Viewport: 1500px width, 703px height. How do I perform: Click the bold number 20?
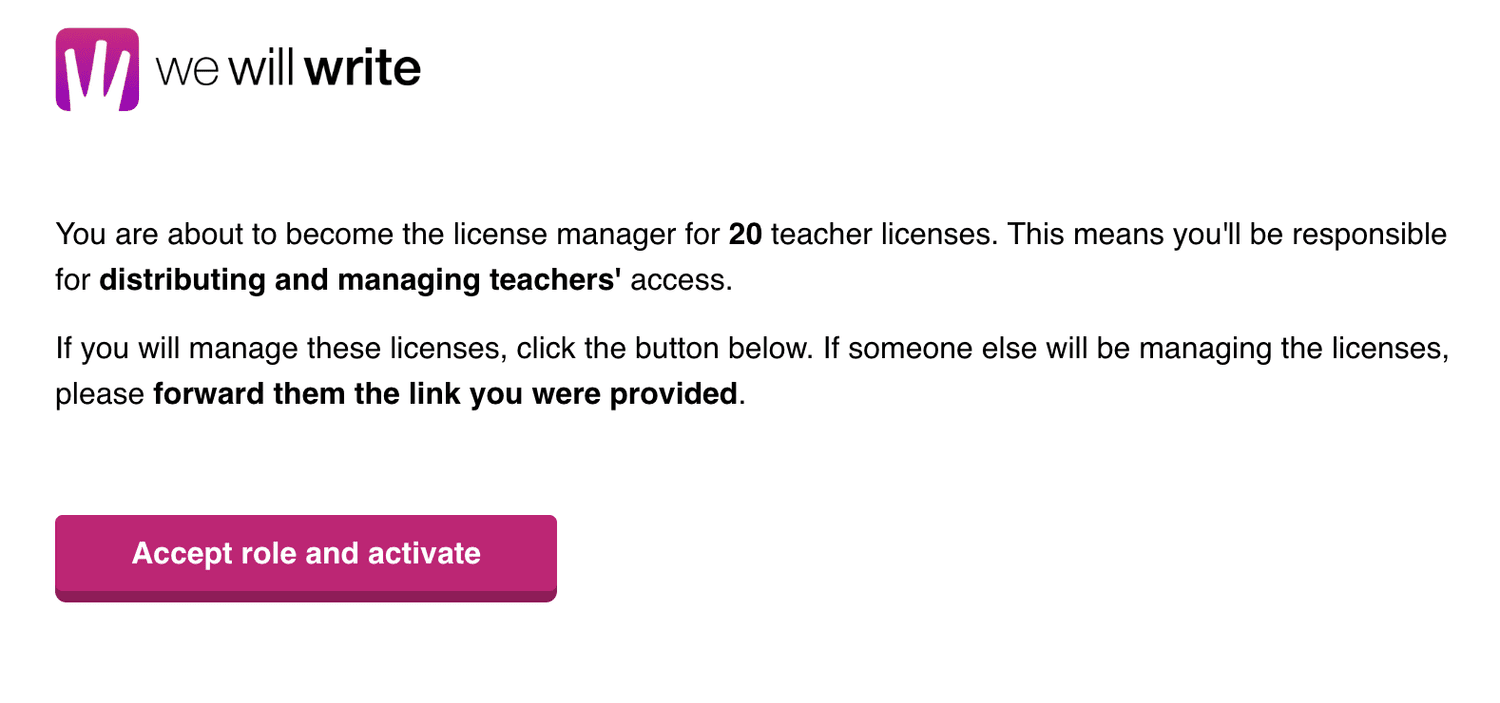[x=745, y=235]
